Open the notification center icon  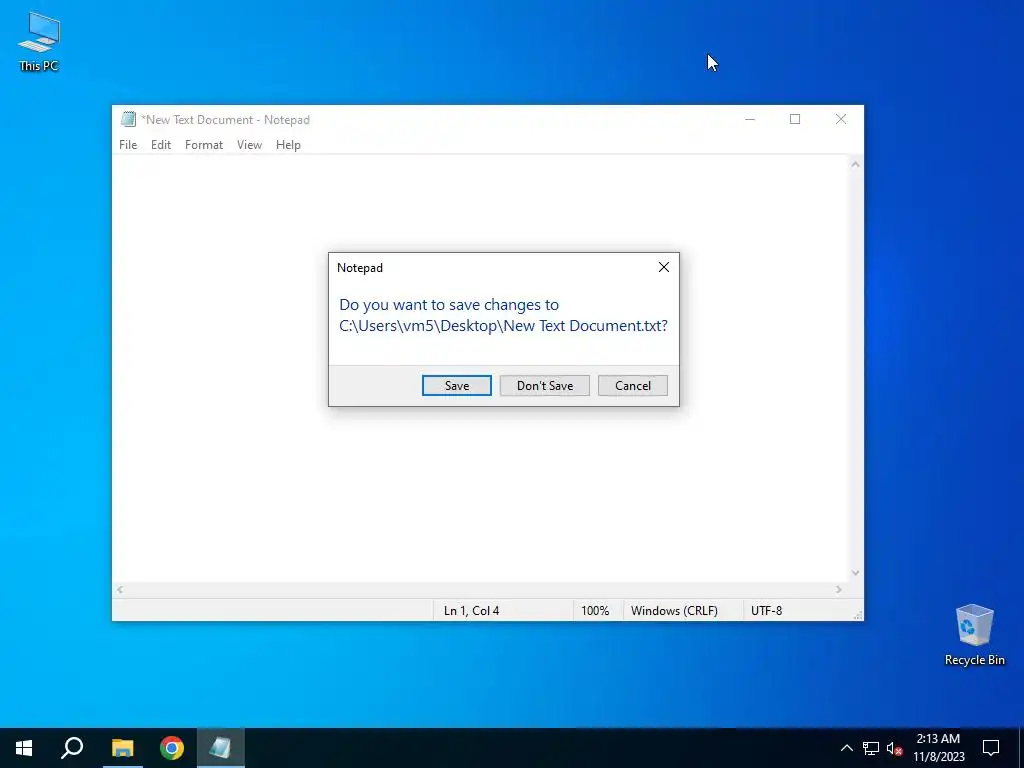[991, 748]
